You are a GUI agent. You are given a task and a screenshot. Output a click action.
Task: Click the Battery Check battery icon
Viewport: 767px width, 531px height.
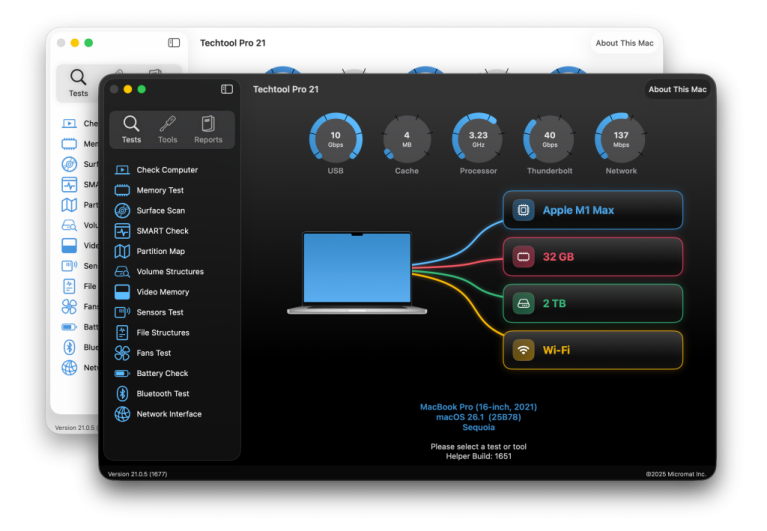122,374
